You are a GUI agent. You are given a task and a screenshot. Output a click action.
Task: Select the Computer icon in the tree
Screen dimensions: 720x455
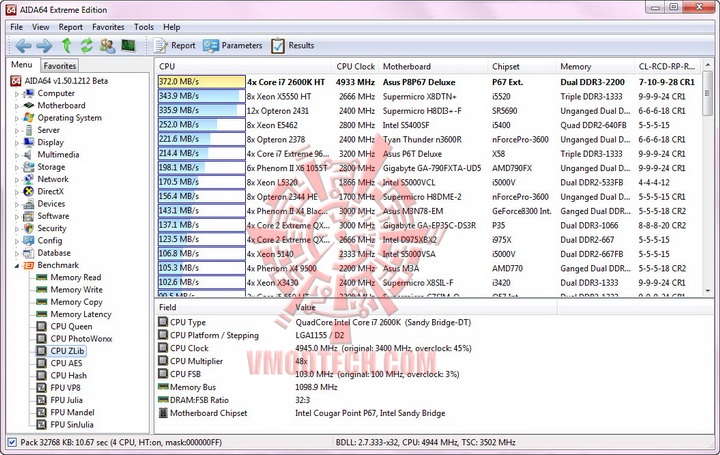[29, 93]
